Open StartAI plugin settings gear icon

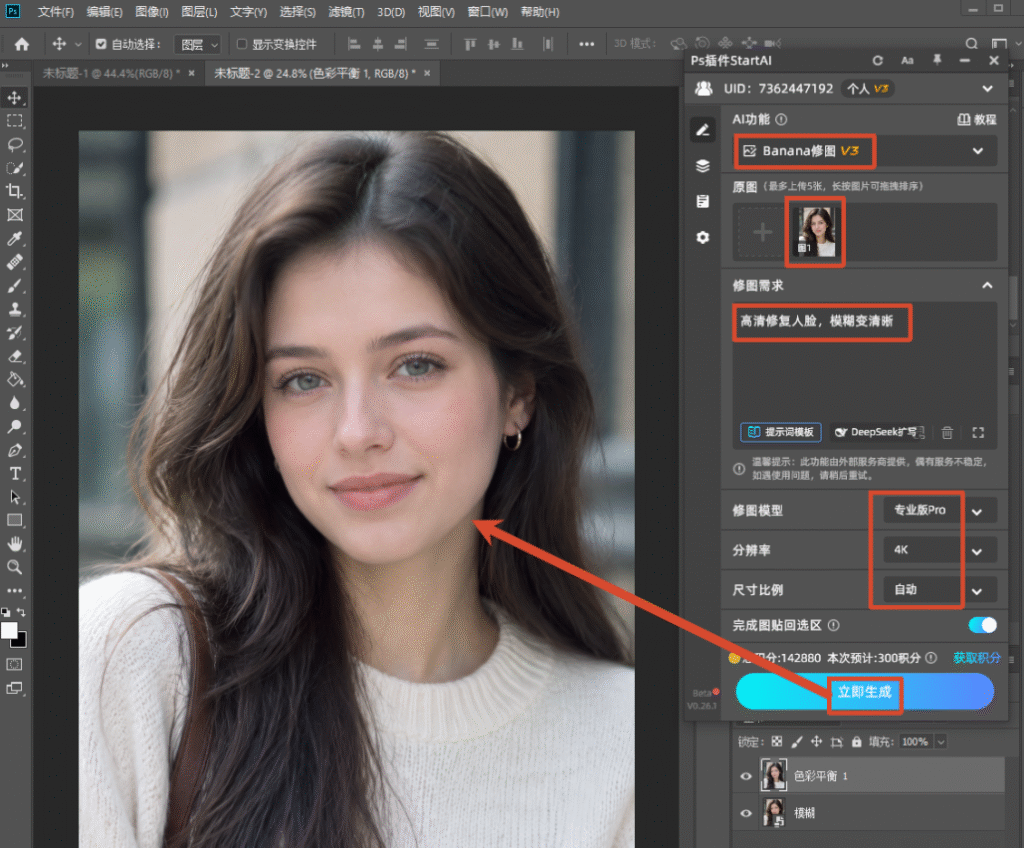pos(703,237)
